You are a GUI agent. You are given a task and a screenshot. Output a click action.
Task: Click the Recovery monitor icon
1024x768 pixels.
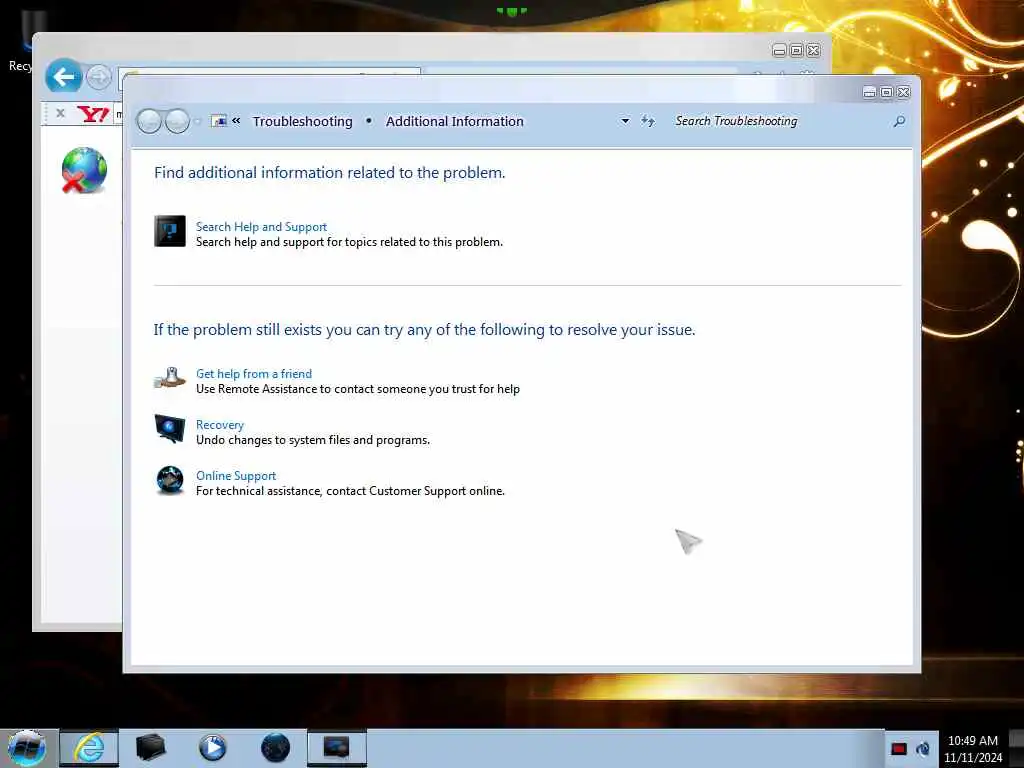(170, 428)
